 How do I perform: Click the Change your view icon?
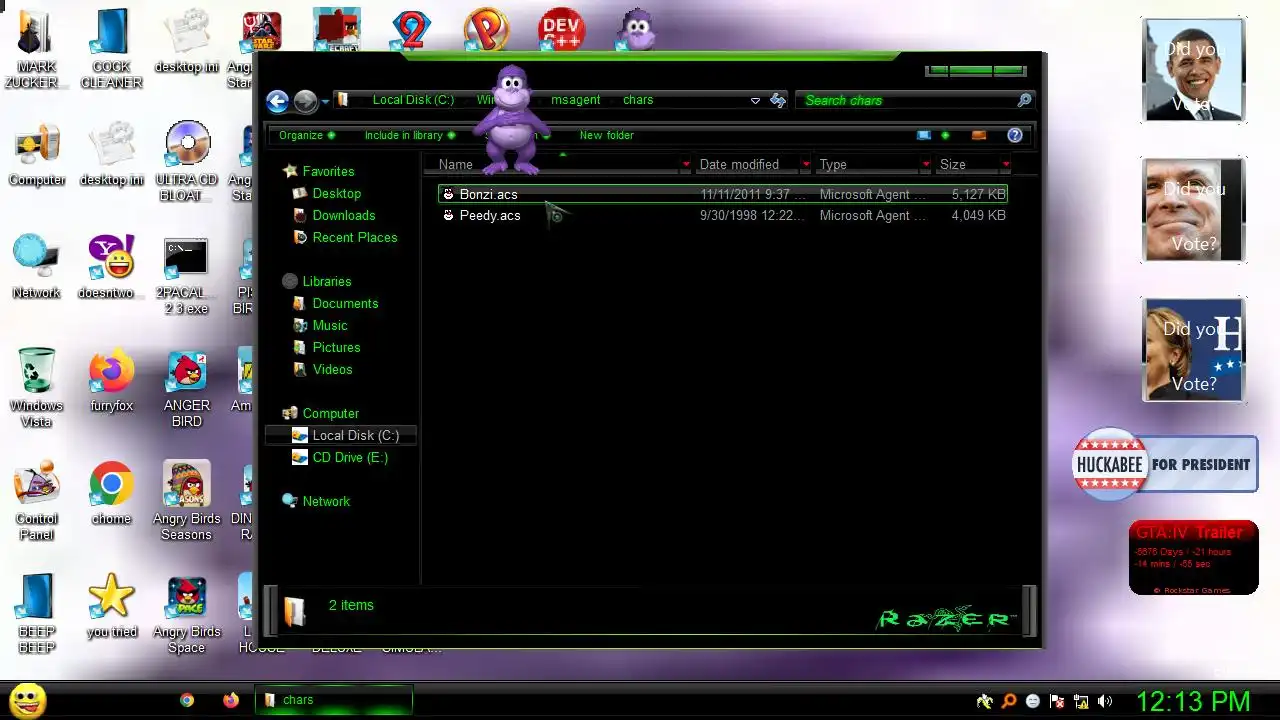pos(924,135)
